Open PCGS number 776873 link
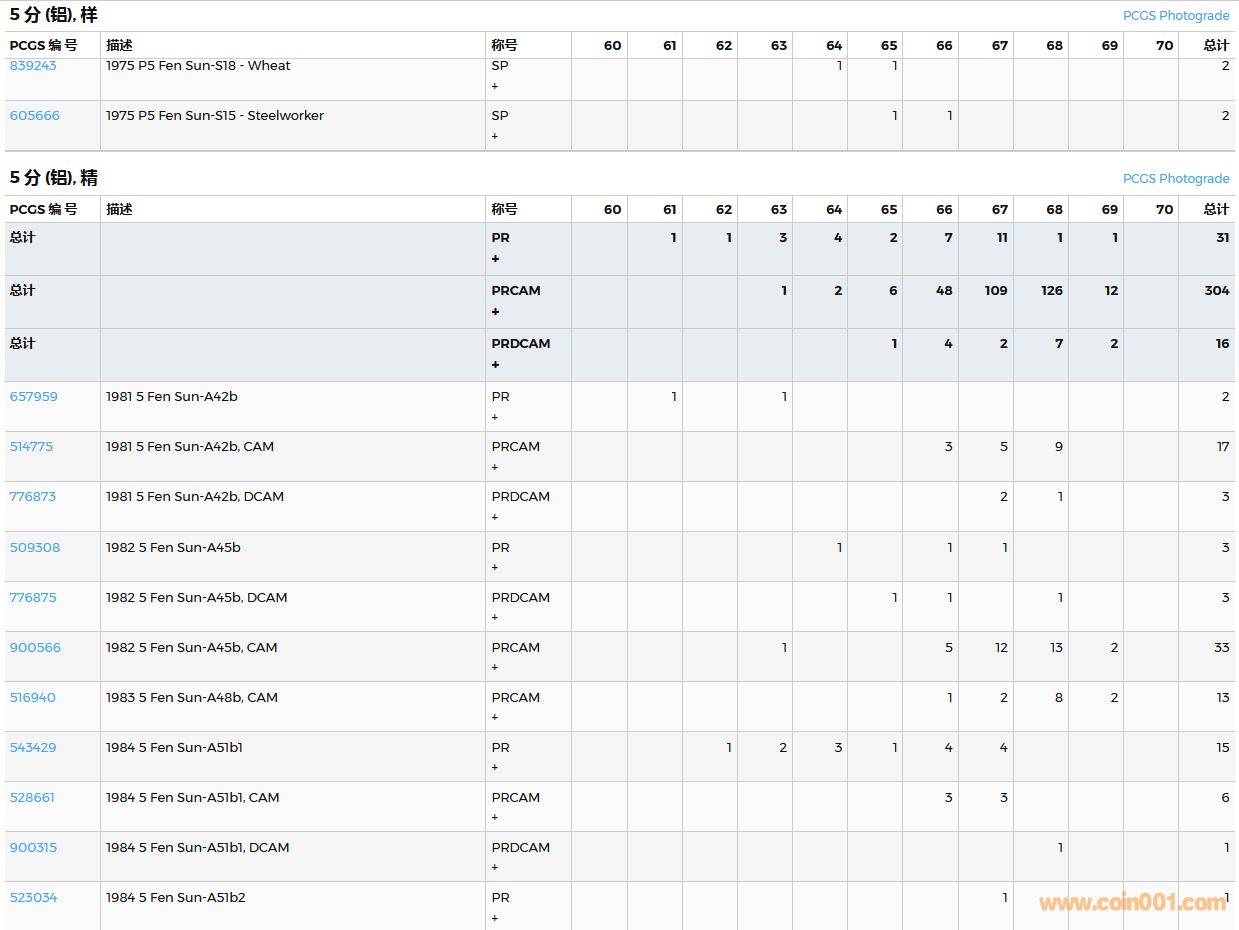 click(33, 497)
